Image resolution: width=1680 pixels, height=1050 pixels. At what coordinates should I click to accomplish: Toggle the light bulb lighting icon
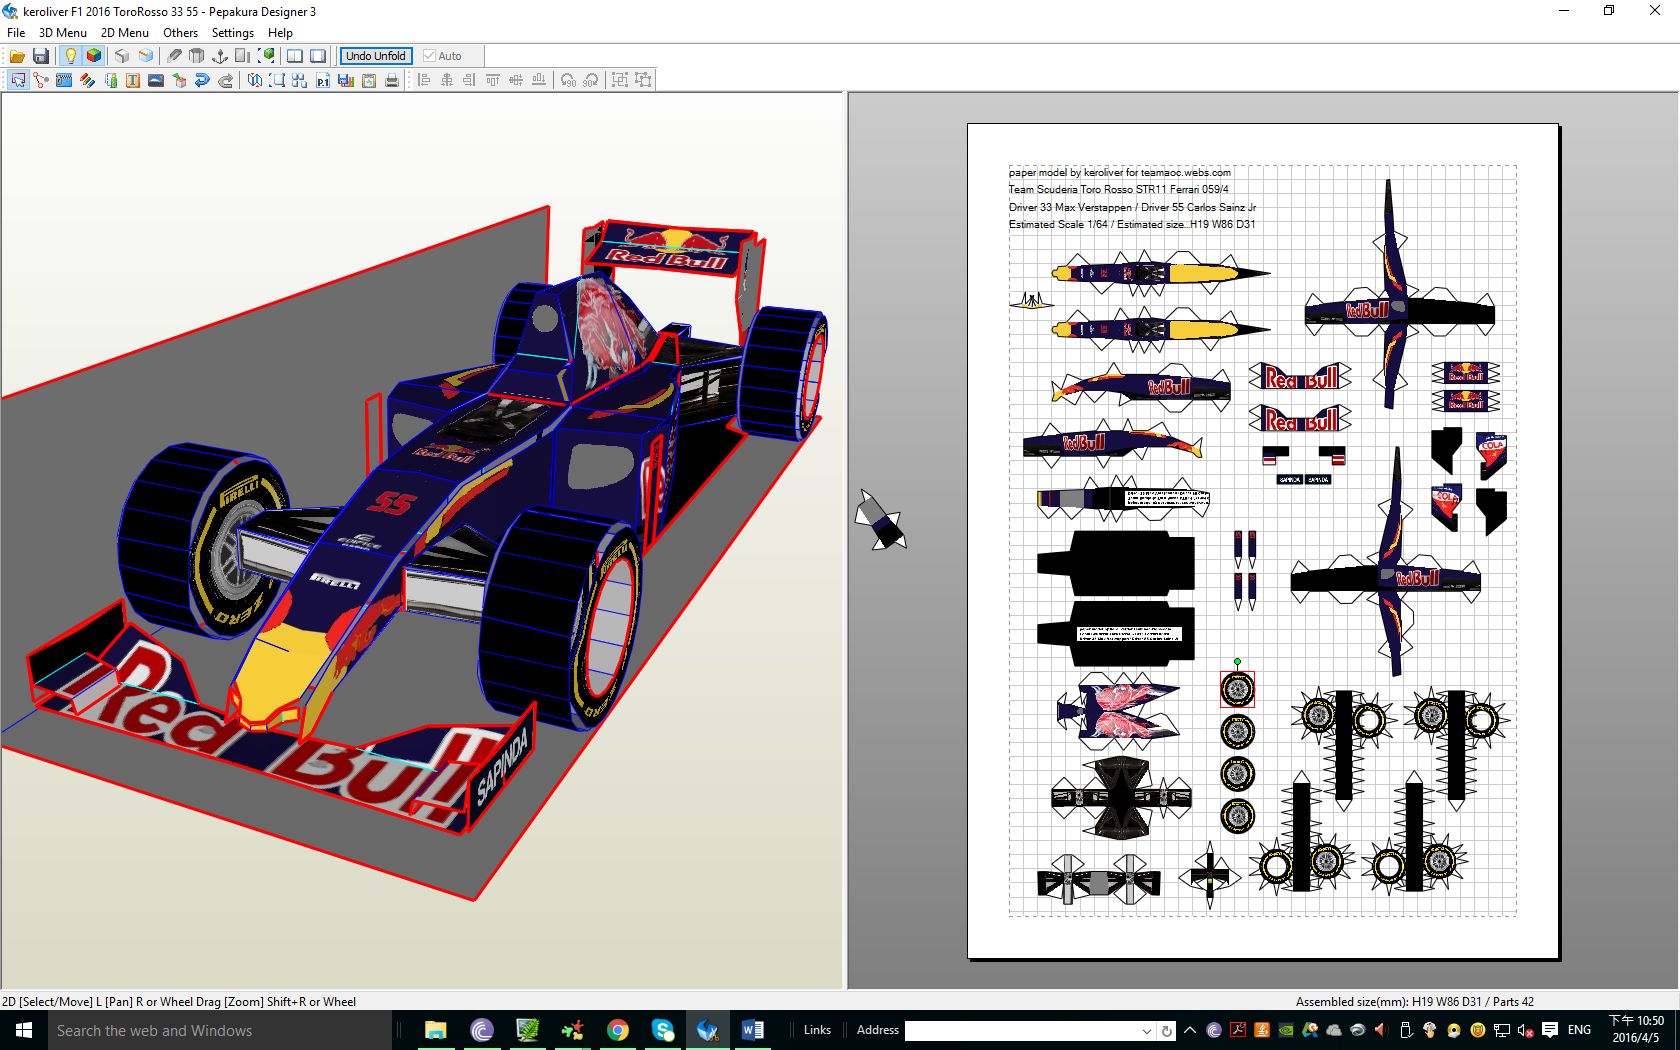70,56
